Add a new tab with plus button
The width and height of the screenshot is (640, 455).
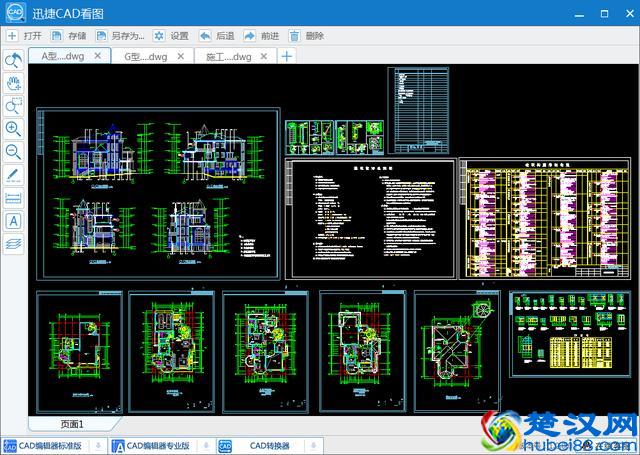286,57
